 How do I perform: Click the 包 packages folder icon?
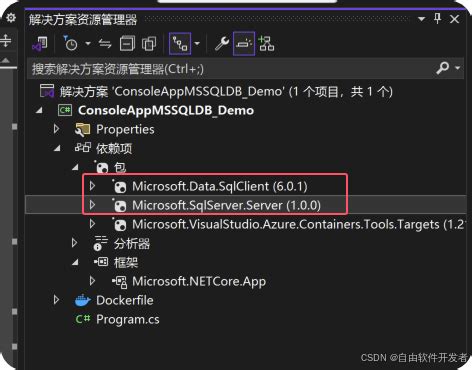click(101, 167)
